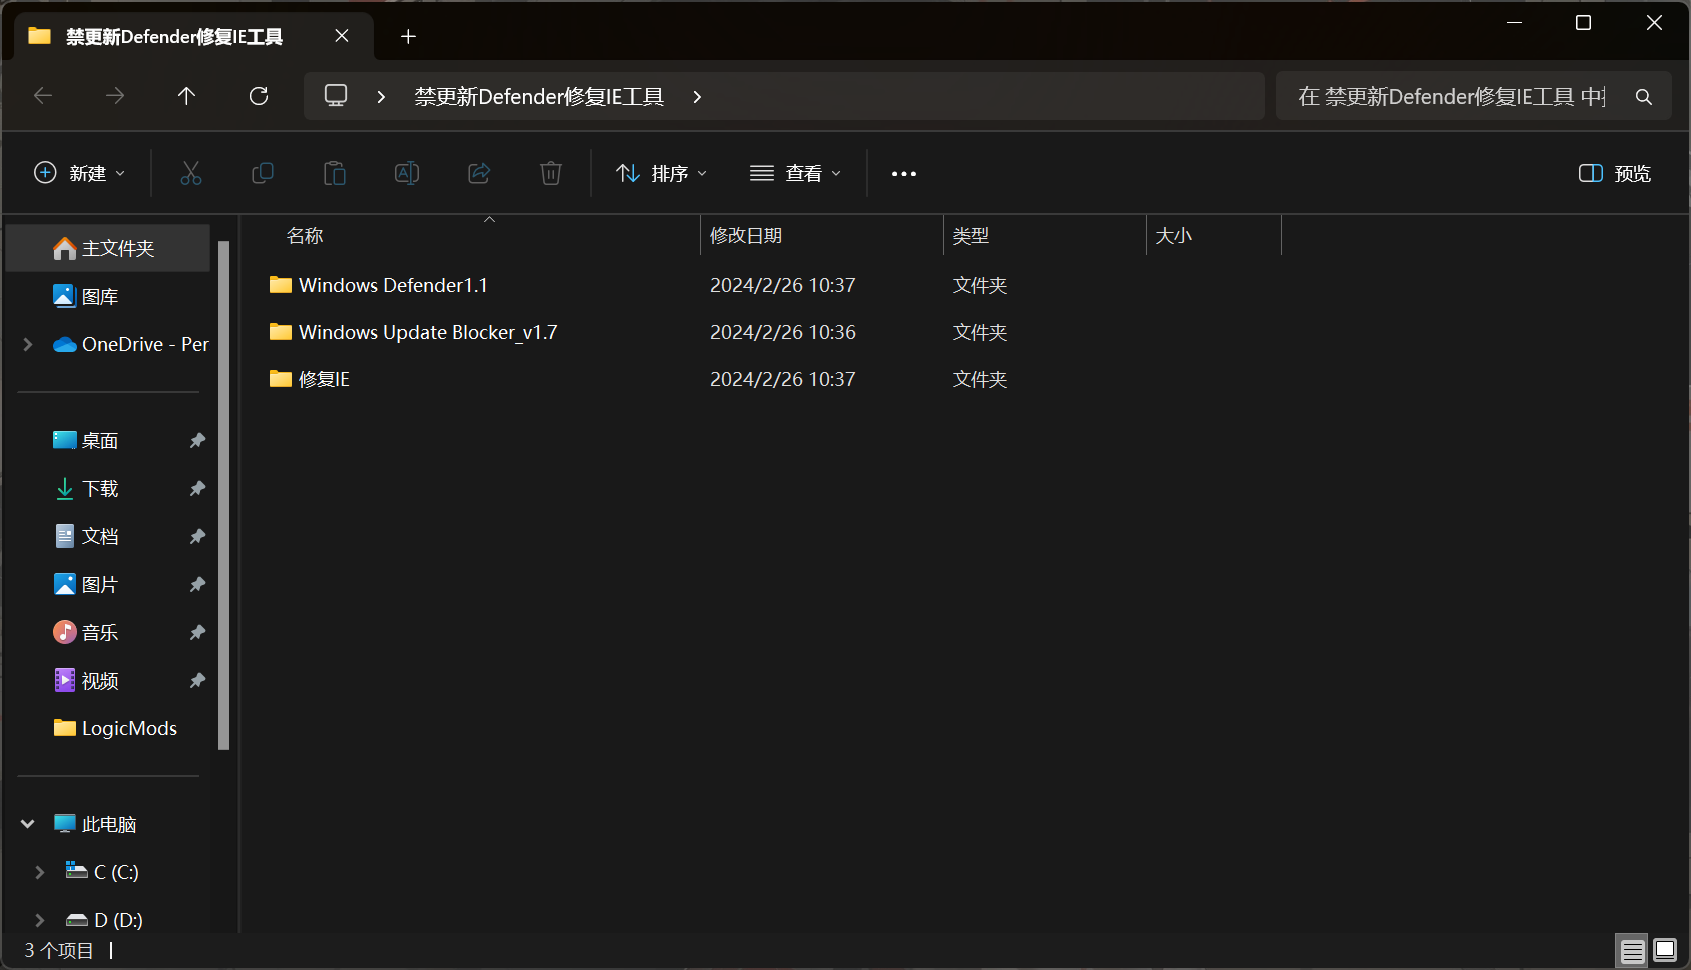This screenshot has width=1691, height=970.
Task: Click 文件夹 type cell of 修复IE row
Action: [980, 379]
